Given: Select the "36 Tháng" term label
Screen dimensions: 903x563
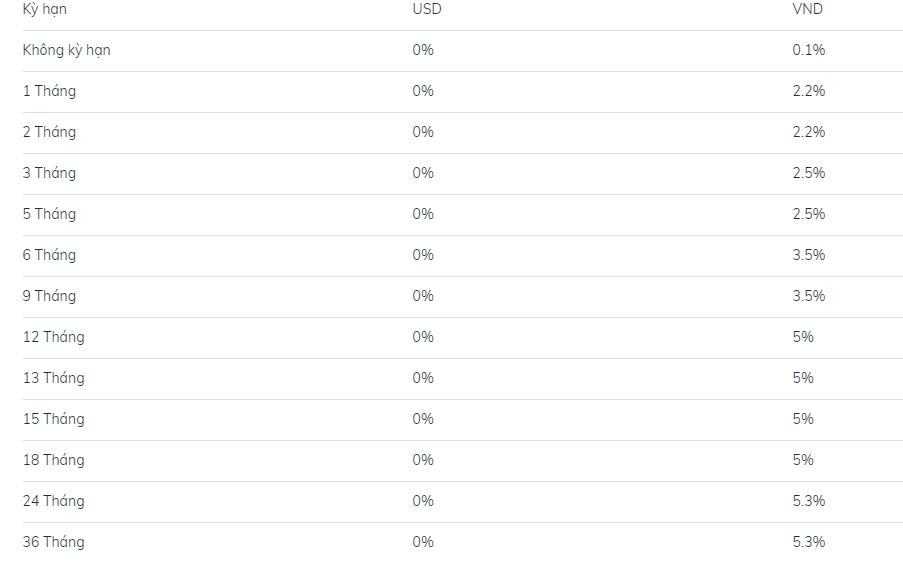Looking at the screenshot, I should pyautogui.click(x=53, y=542).
